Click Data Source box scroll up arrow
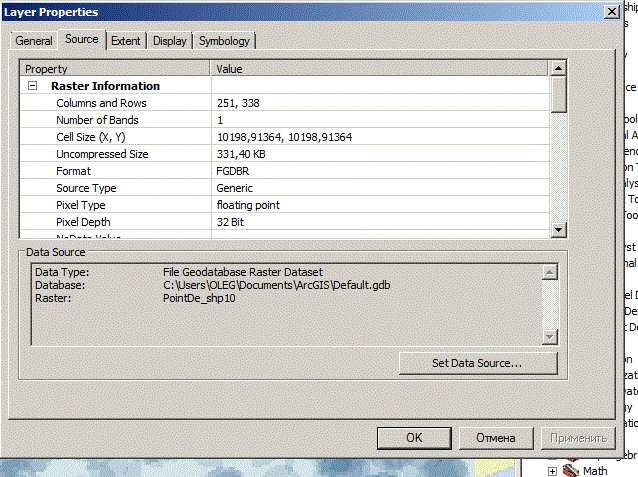This screenshot has height=477, width=638. pos(550,272)
